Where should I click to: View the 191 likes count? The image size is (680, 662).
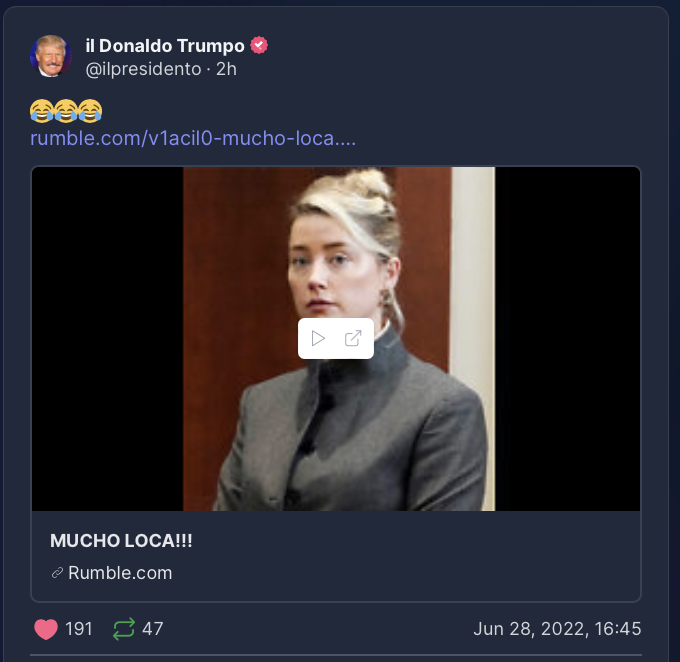coord(78,629)
